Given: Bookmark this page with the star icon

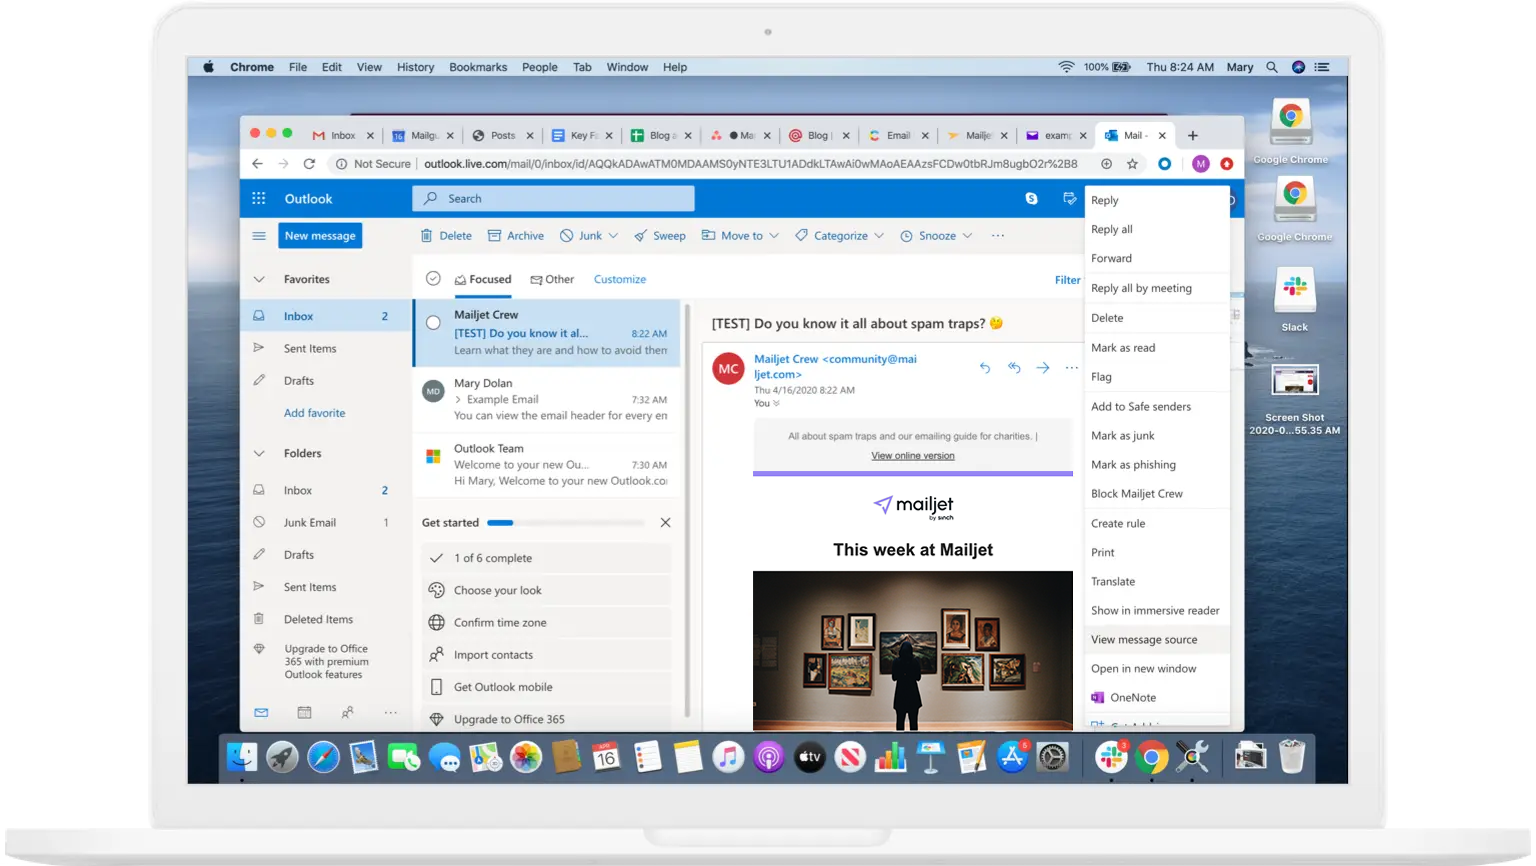Looking at the screenshot, I should pyautogui.click(x=1132, y=164).
